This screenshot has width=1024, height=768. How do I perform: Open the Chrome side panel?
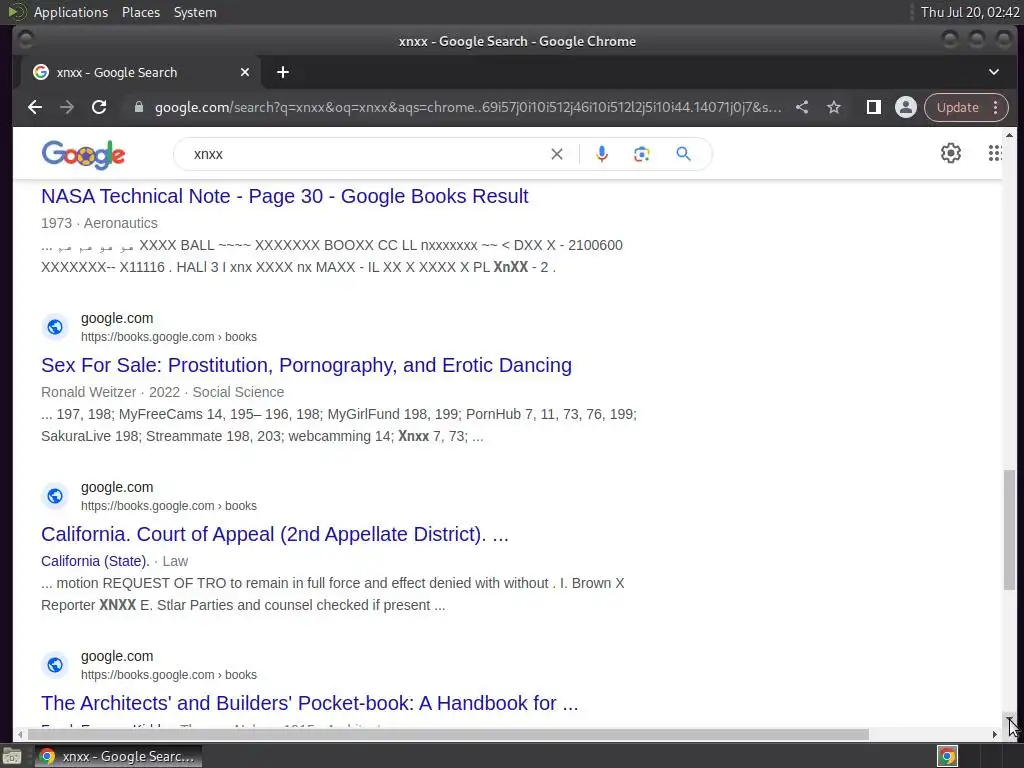pos(873,107)
